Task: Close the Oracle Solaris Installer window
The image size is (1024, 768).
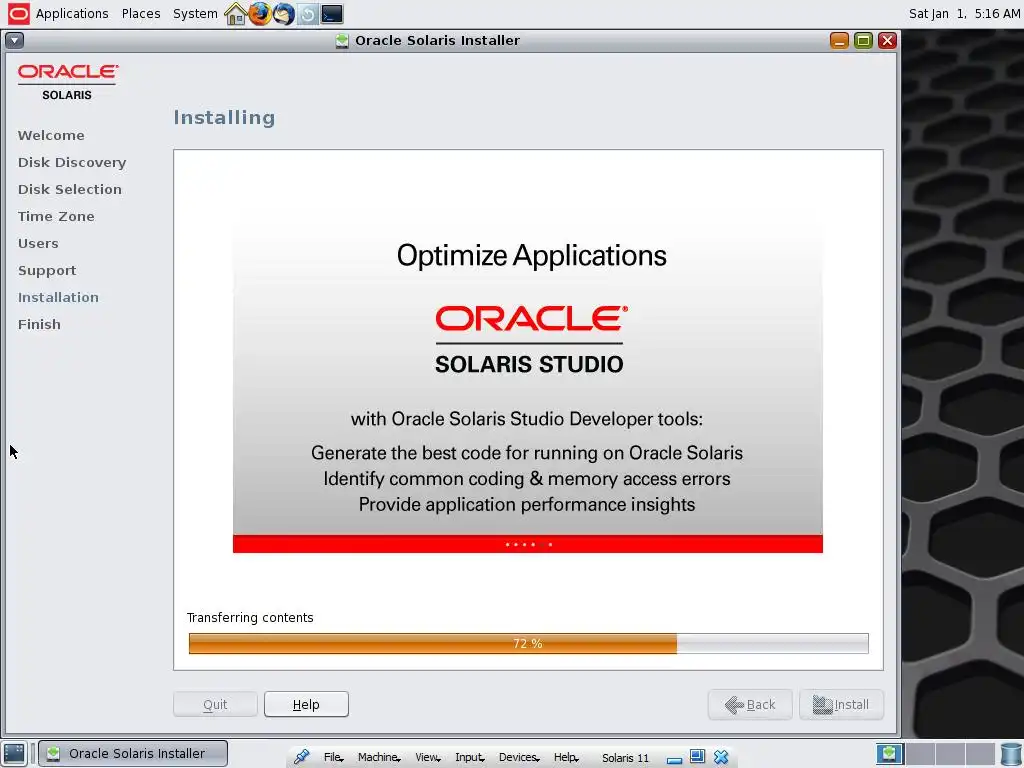Action: (887, 40)
